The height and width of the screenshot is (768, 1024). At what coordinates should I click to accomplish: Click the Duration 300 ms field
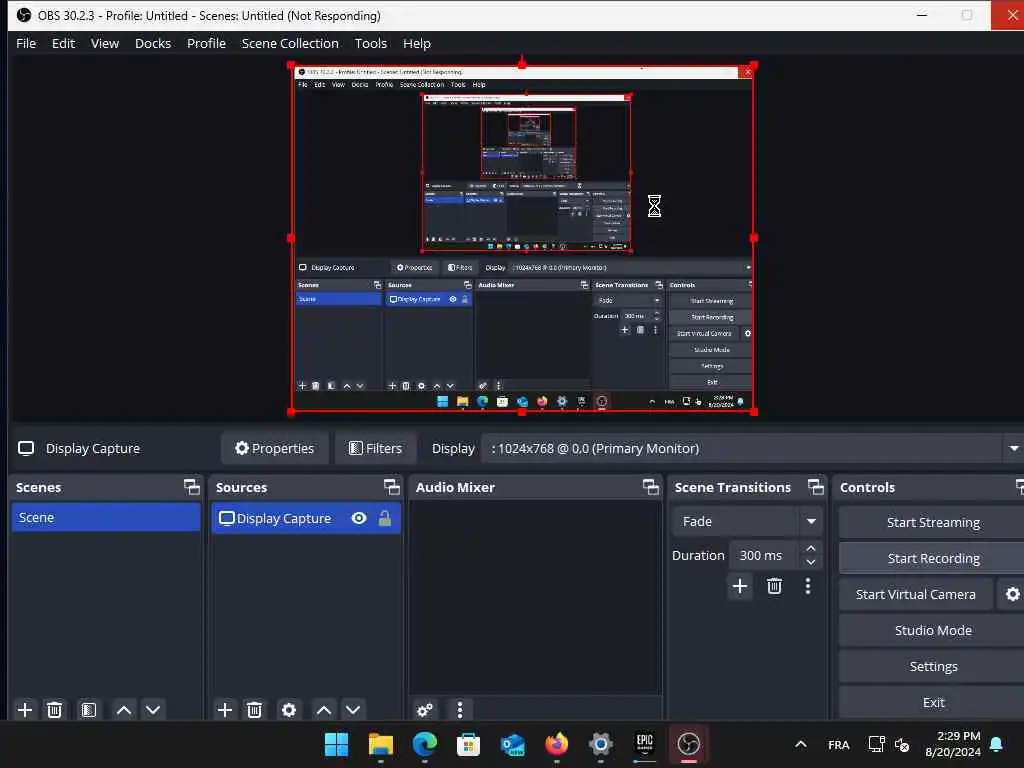click(764, 555)
